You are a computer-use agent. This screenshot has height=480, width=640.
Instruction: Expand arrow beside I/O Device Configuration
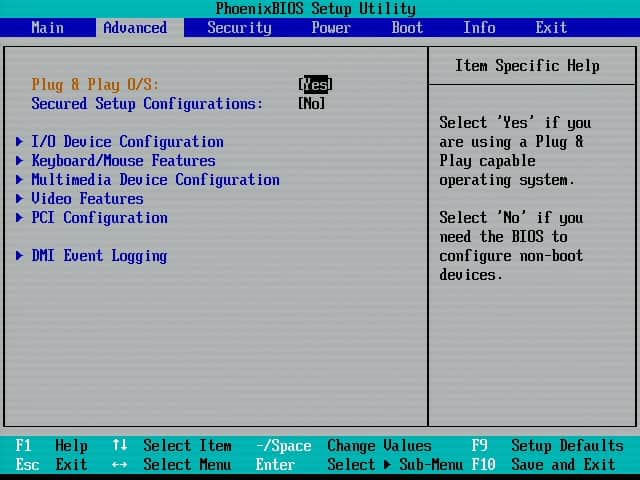pyautogui.click(x=19, y=142)
